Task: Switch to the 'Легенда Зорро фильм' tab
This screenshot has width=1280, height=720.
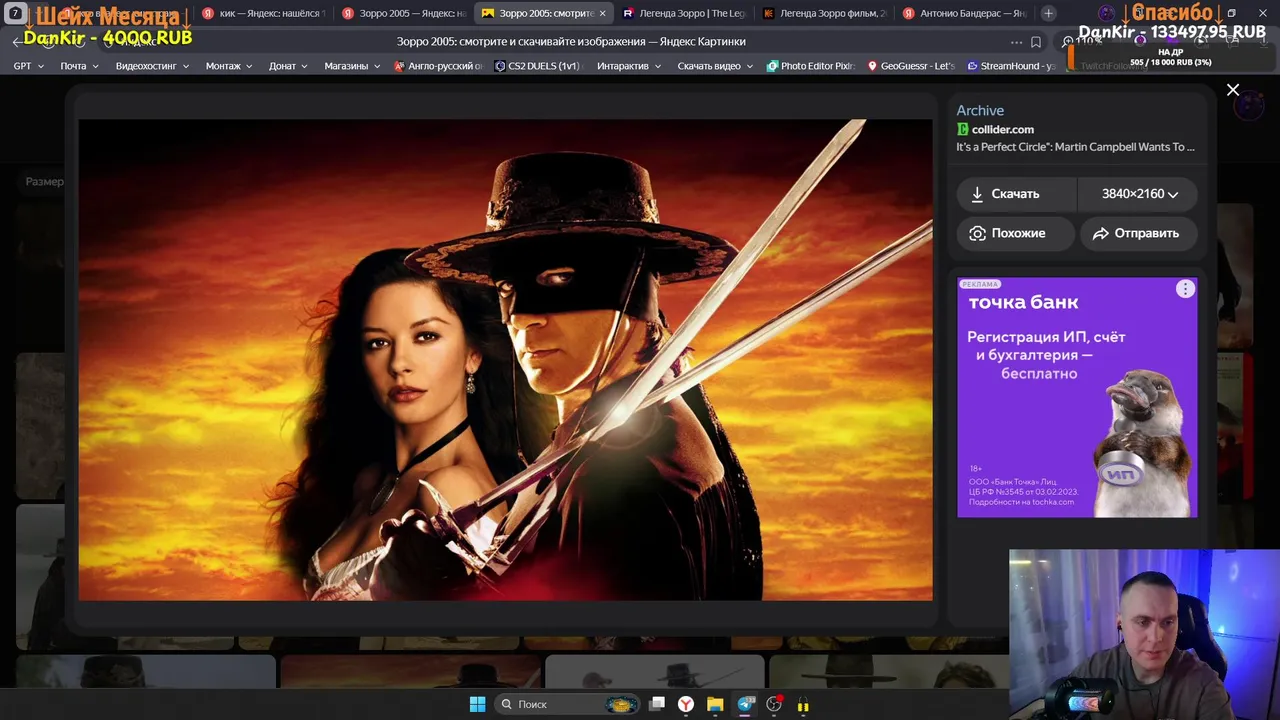Action: point(825,13)
